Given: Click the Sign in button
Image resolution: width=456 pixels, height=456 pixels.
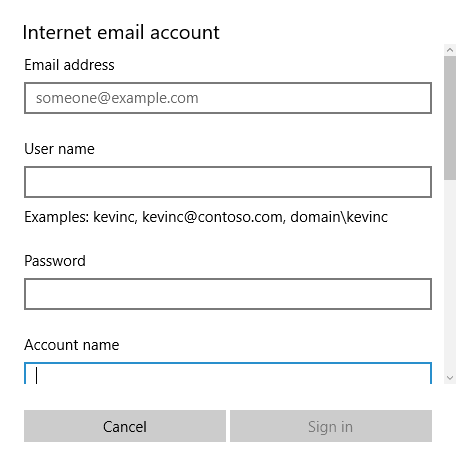Looking at the screenshot, I should click(x=331, y=426).
